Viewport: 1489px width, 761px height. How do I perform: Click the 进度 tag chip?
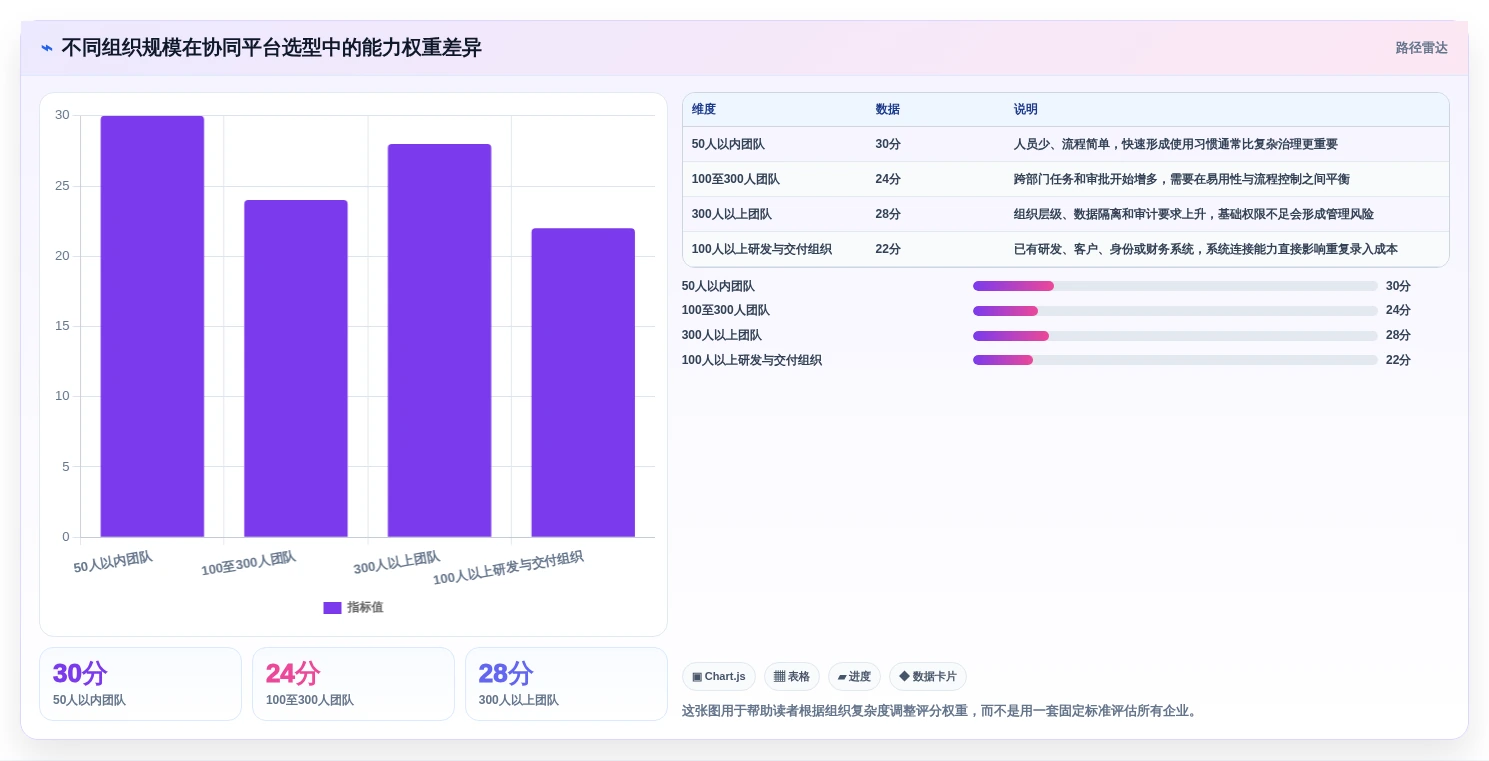pos(854,677)
